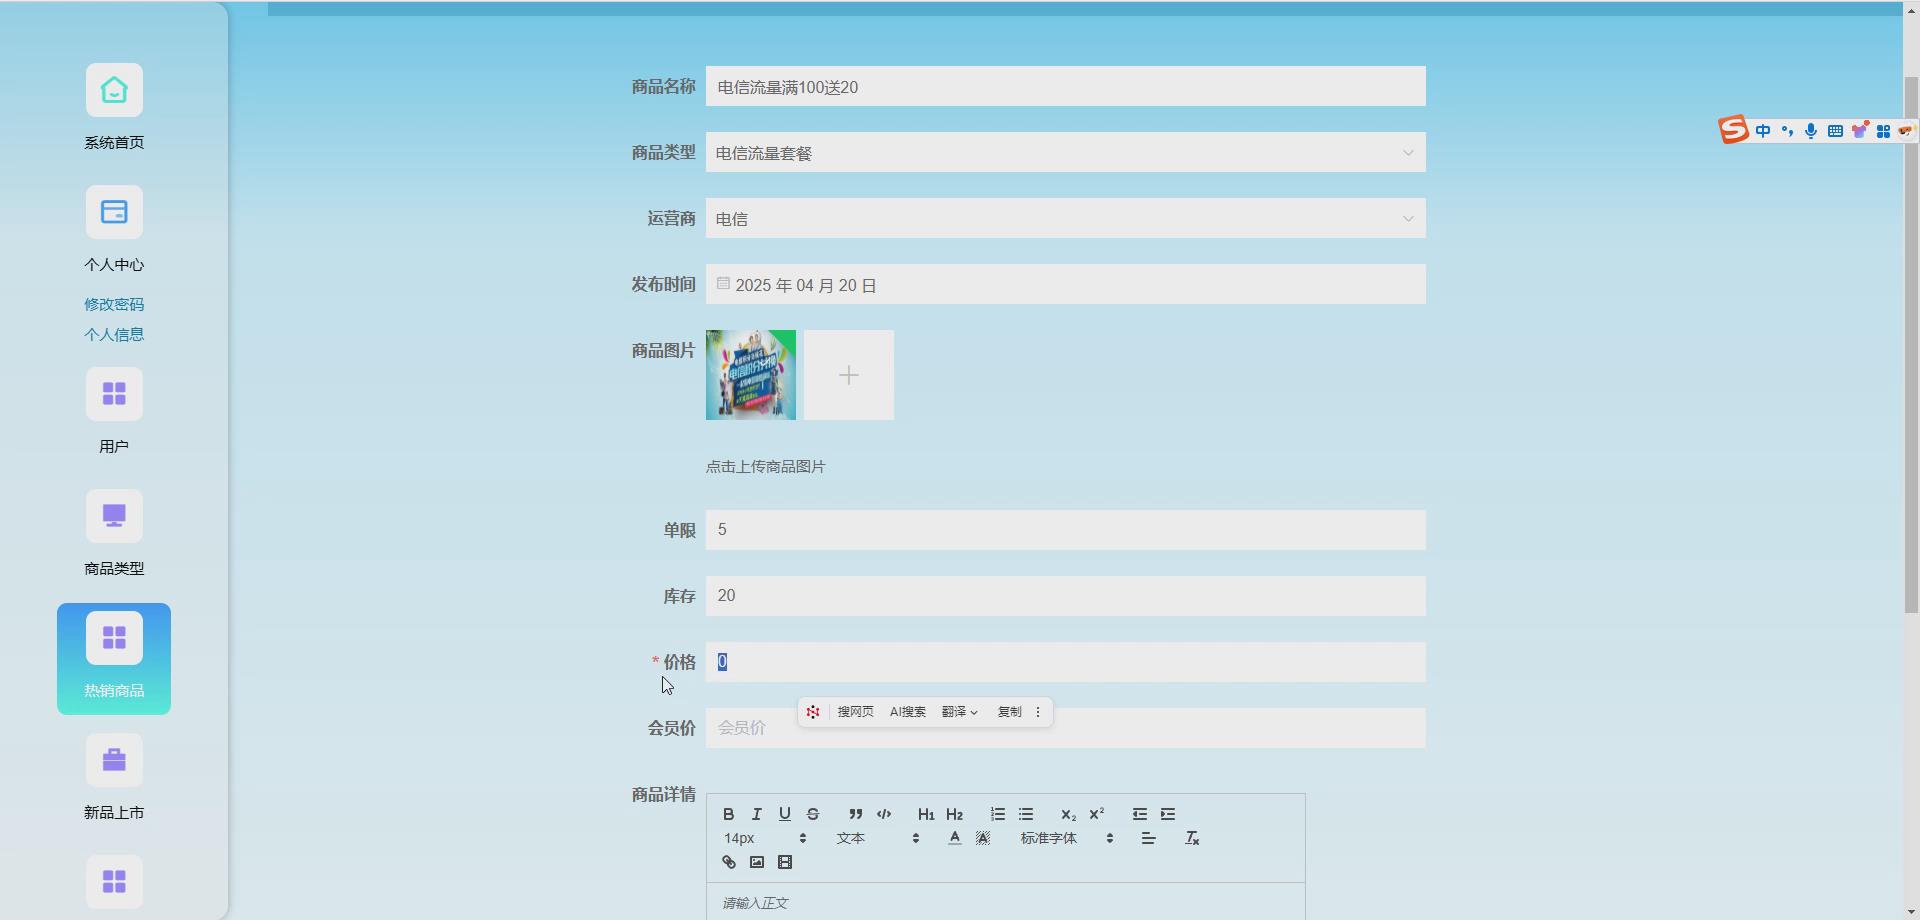The width and height of the screenshot is (1920, 920).
Task: Open the 商品类型 dropdown
Action: pos(1066,152)
